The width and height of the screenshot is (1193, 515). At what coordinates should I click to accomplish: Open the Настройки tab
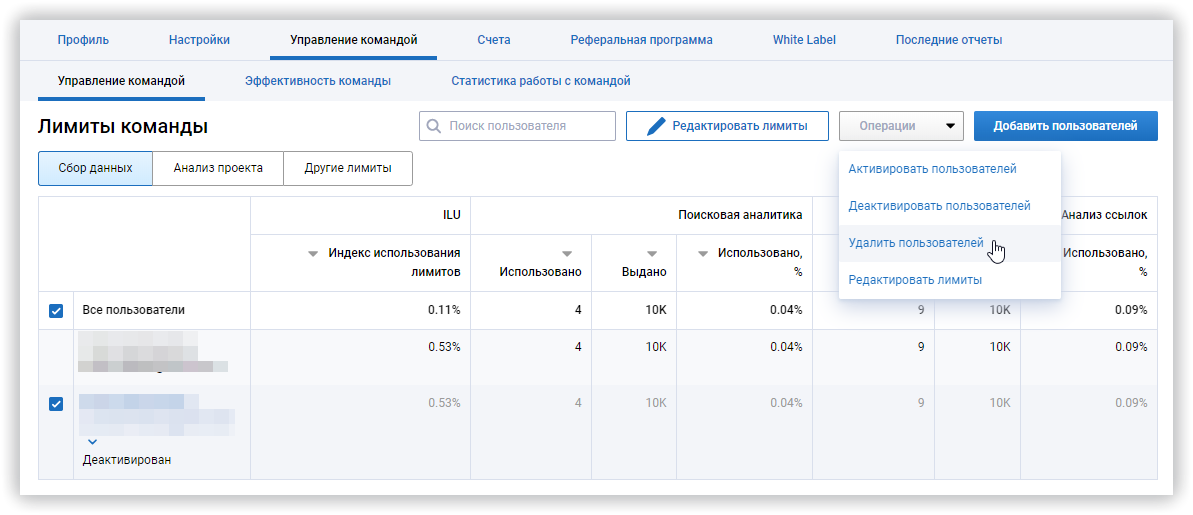199,40
